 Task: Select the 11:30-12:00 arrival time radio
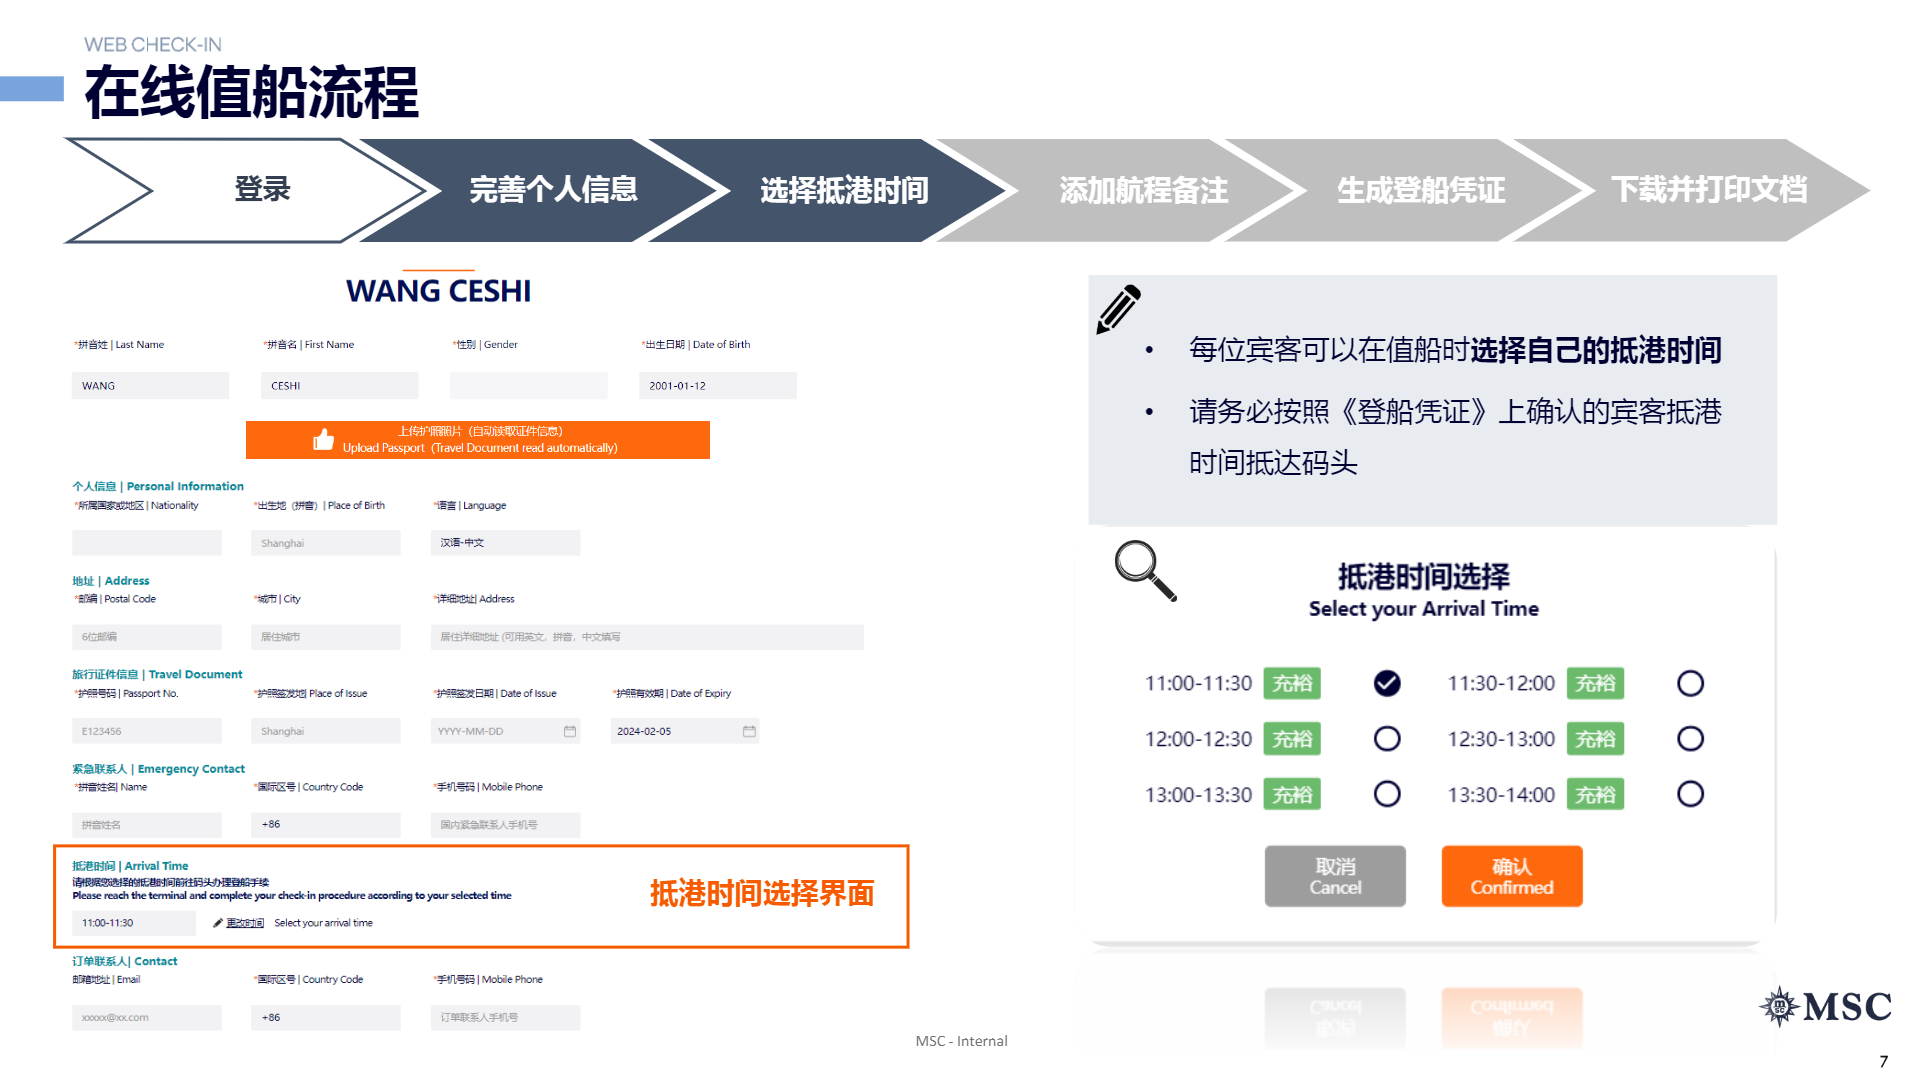(1690, 683)
